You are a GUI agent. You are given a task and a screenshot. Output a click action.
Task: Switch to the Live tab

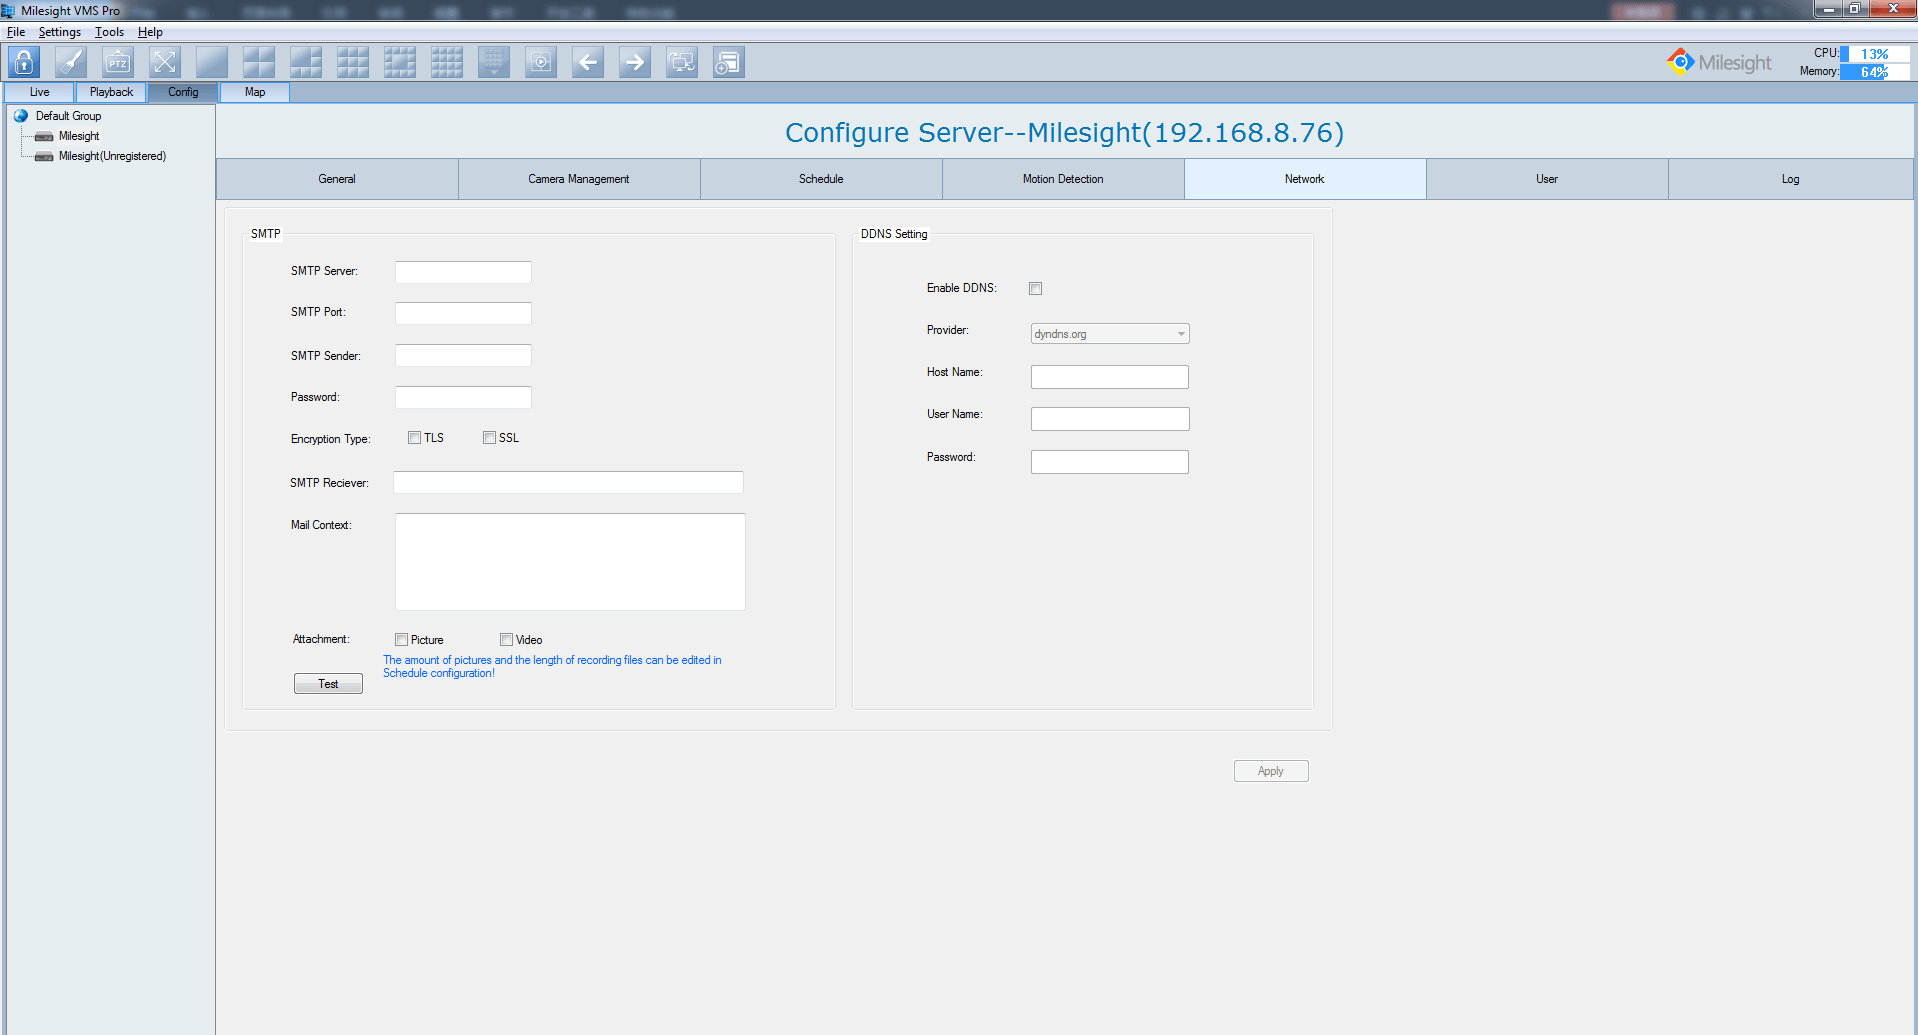(x=40, y=92)
